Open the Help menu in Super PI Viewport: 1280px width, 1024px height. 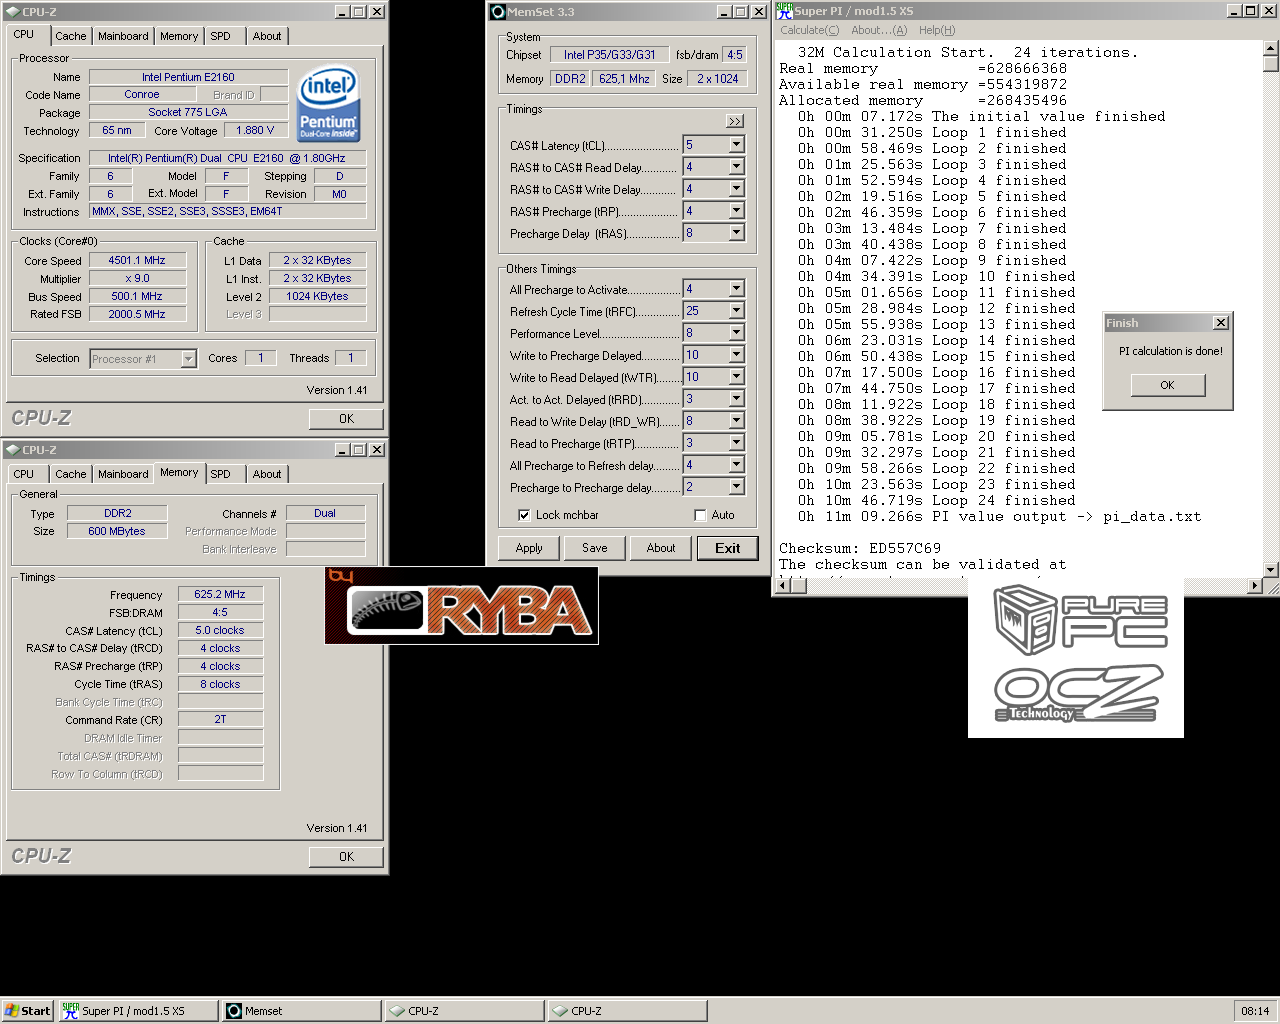point(937,30)
